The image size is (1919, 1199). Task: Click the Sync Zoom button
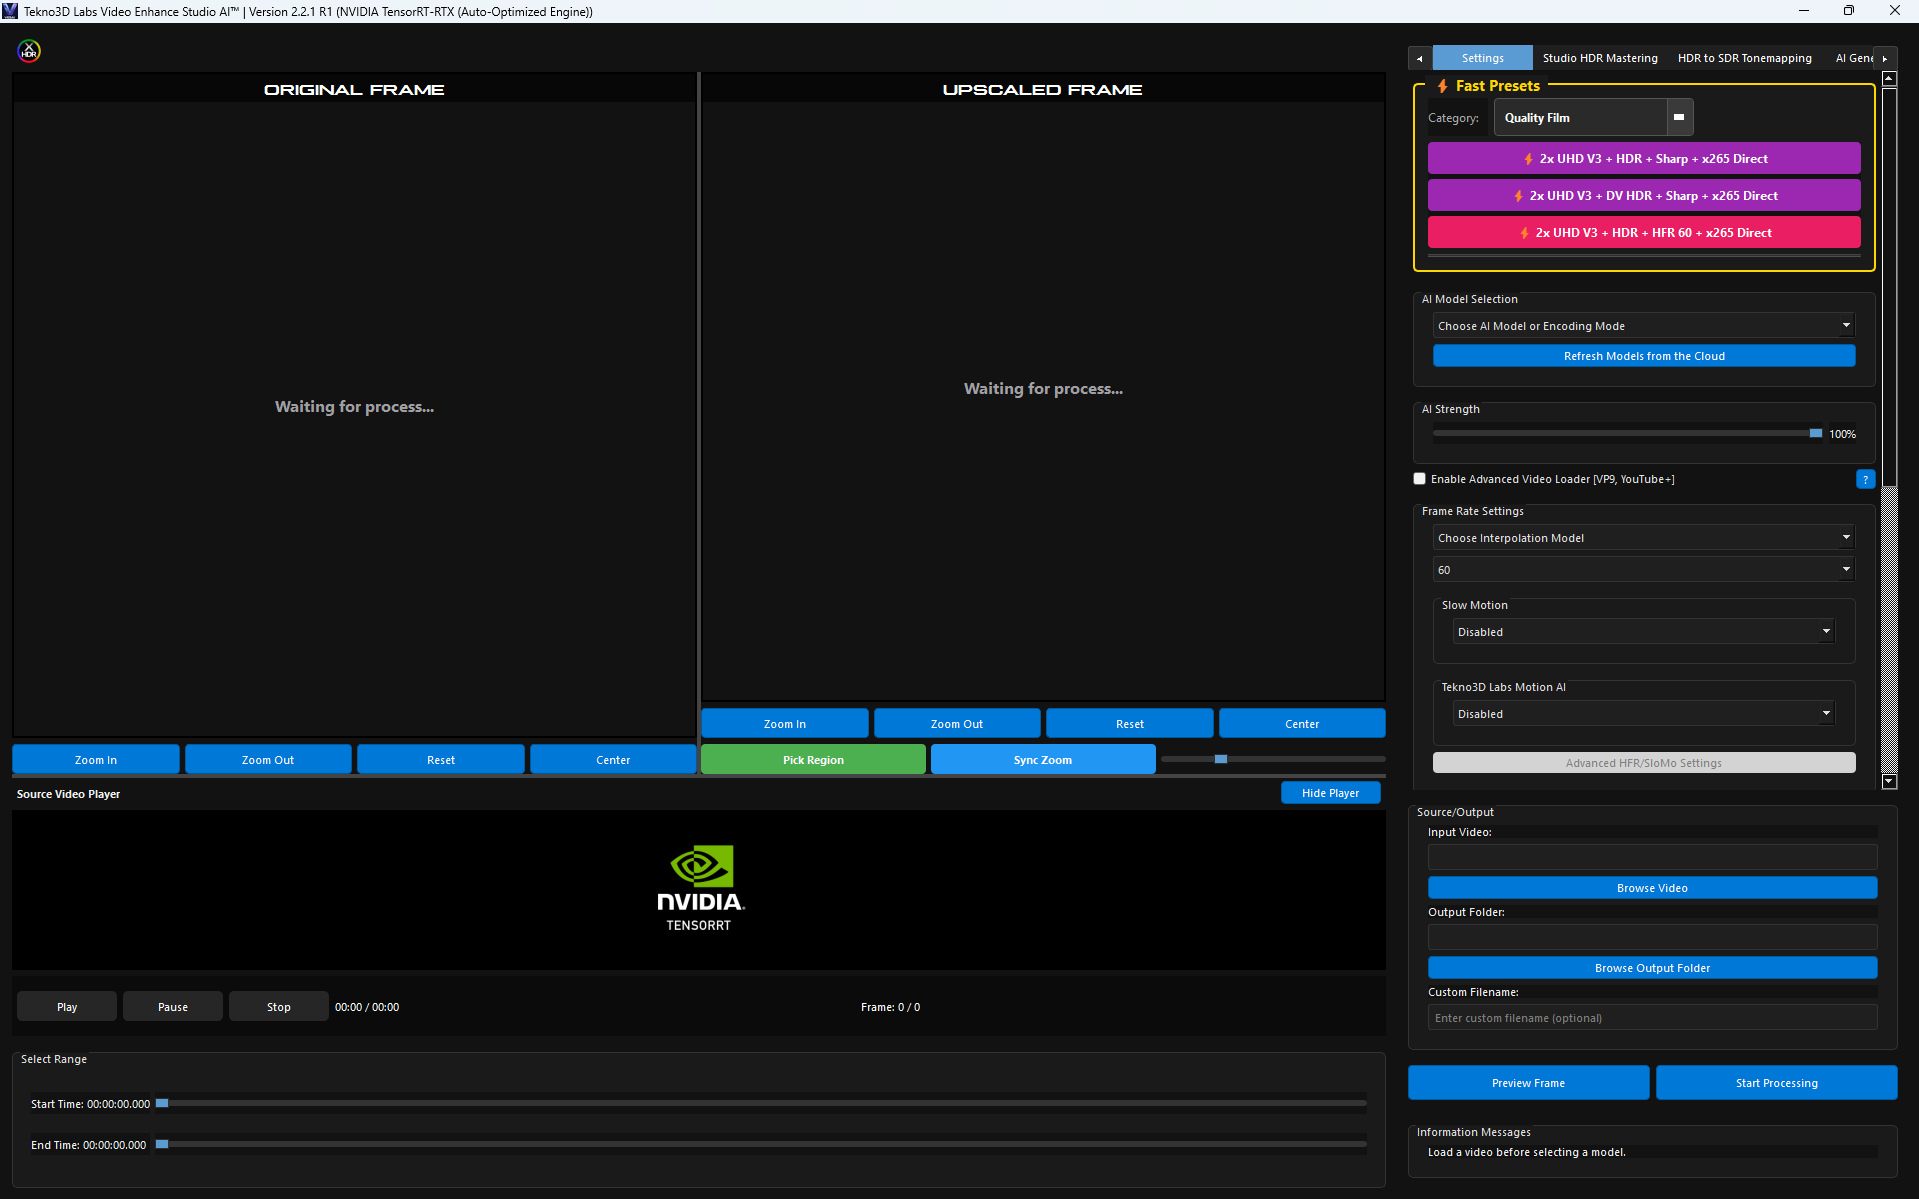coord(1042,760)
